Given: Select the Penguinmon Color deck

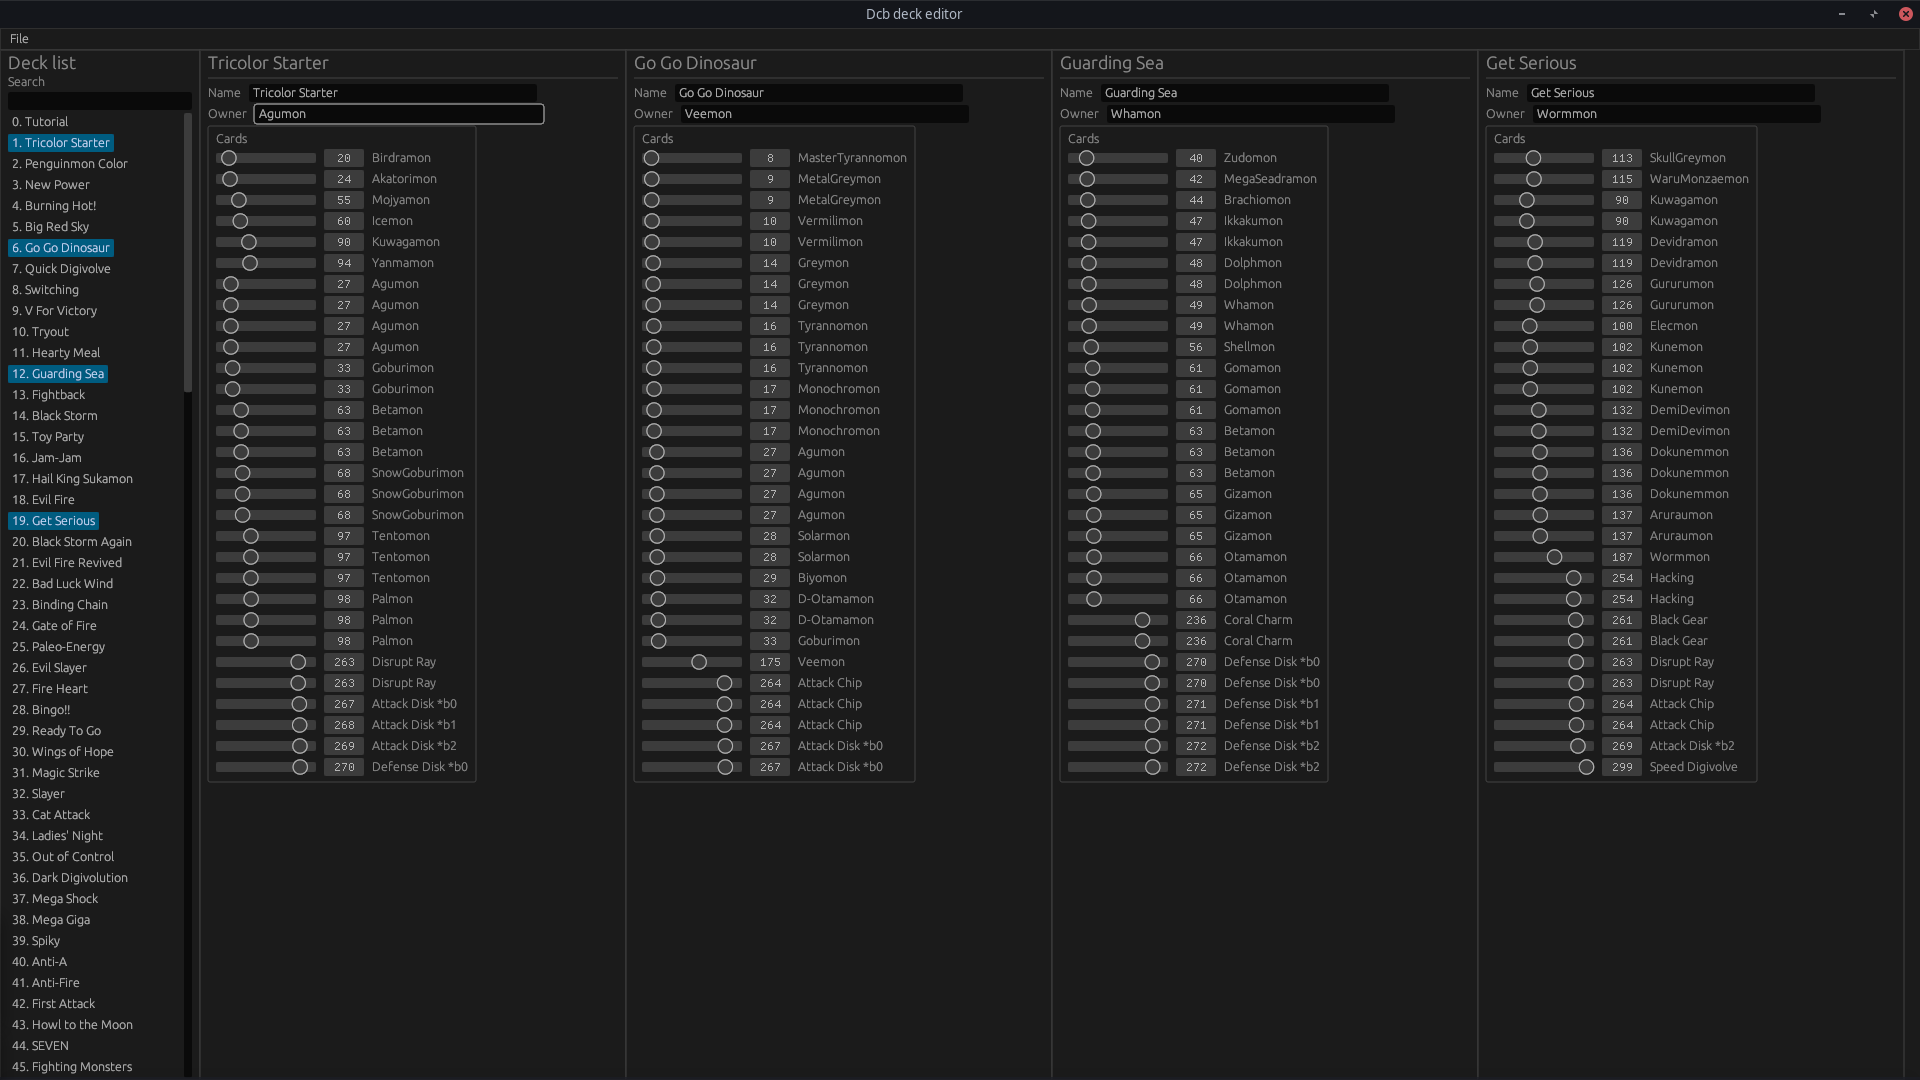Looking at the screenshot, I should click(x=70, y=164).
